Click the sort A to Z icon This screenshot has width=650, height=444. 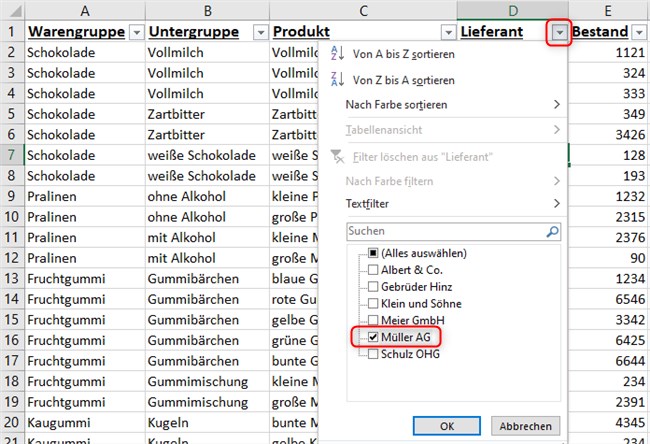click(337, 53)
